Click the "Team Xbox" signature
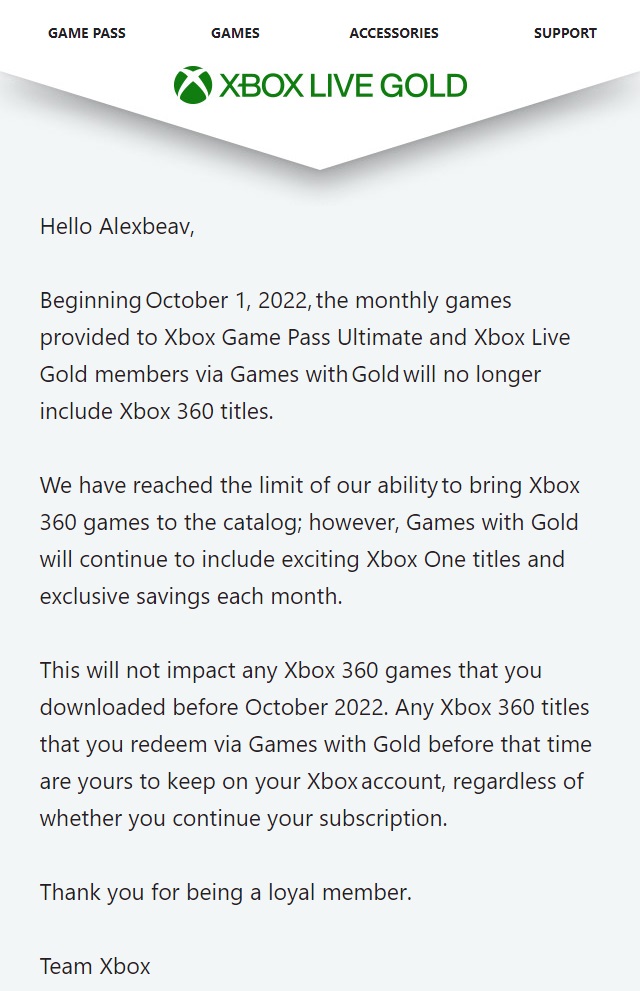The image size is (640, 991). click(95, 966)
